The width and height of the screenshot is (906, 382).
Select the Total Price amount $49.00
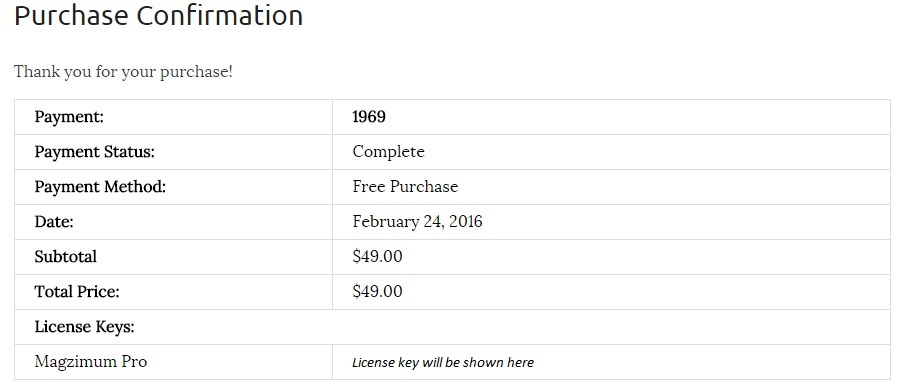tap(377, 291)
